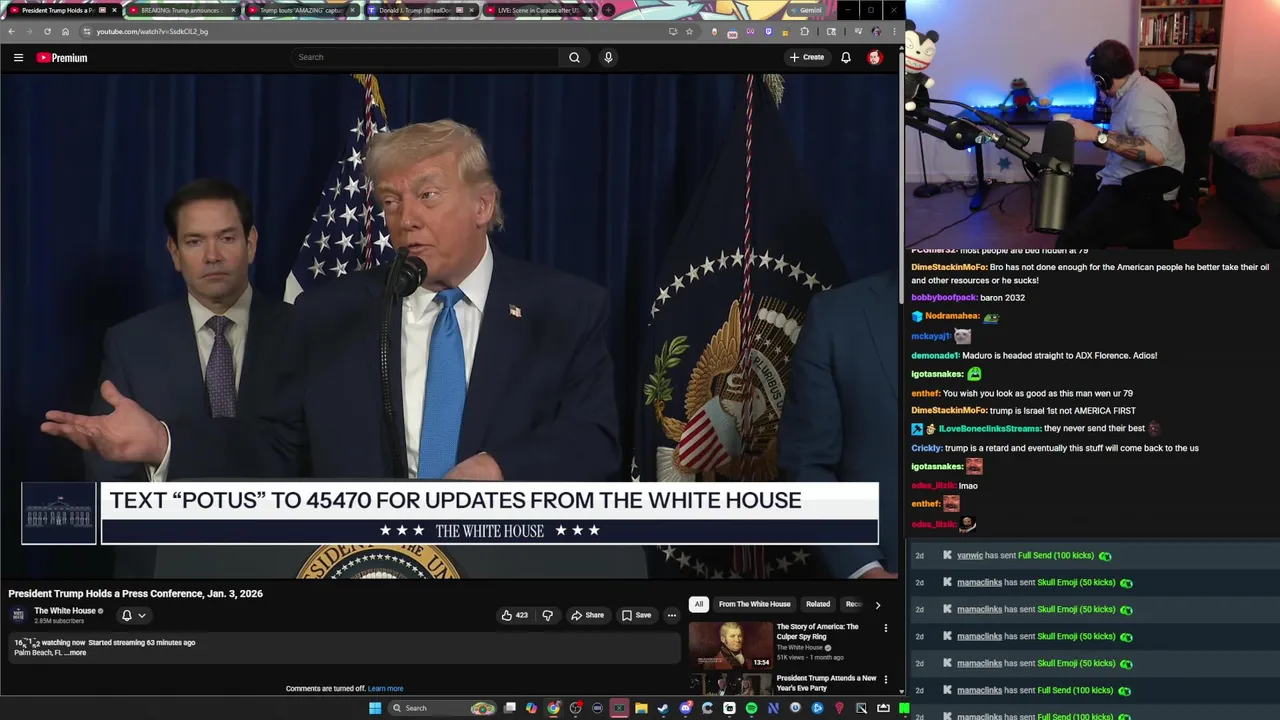Viewport: 1280px width, 720px height.
Task: Switch to 'LIVE: Scene in Caracas' tab
Action: [539, 10]
